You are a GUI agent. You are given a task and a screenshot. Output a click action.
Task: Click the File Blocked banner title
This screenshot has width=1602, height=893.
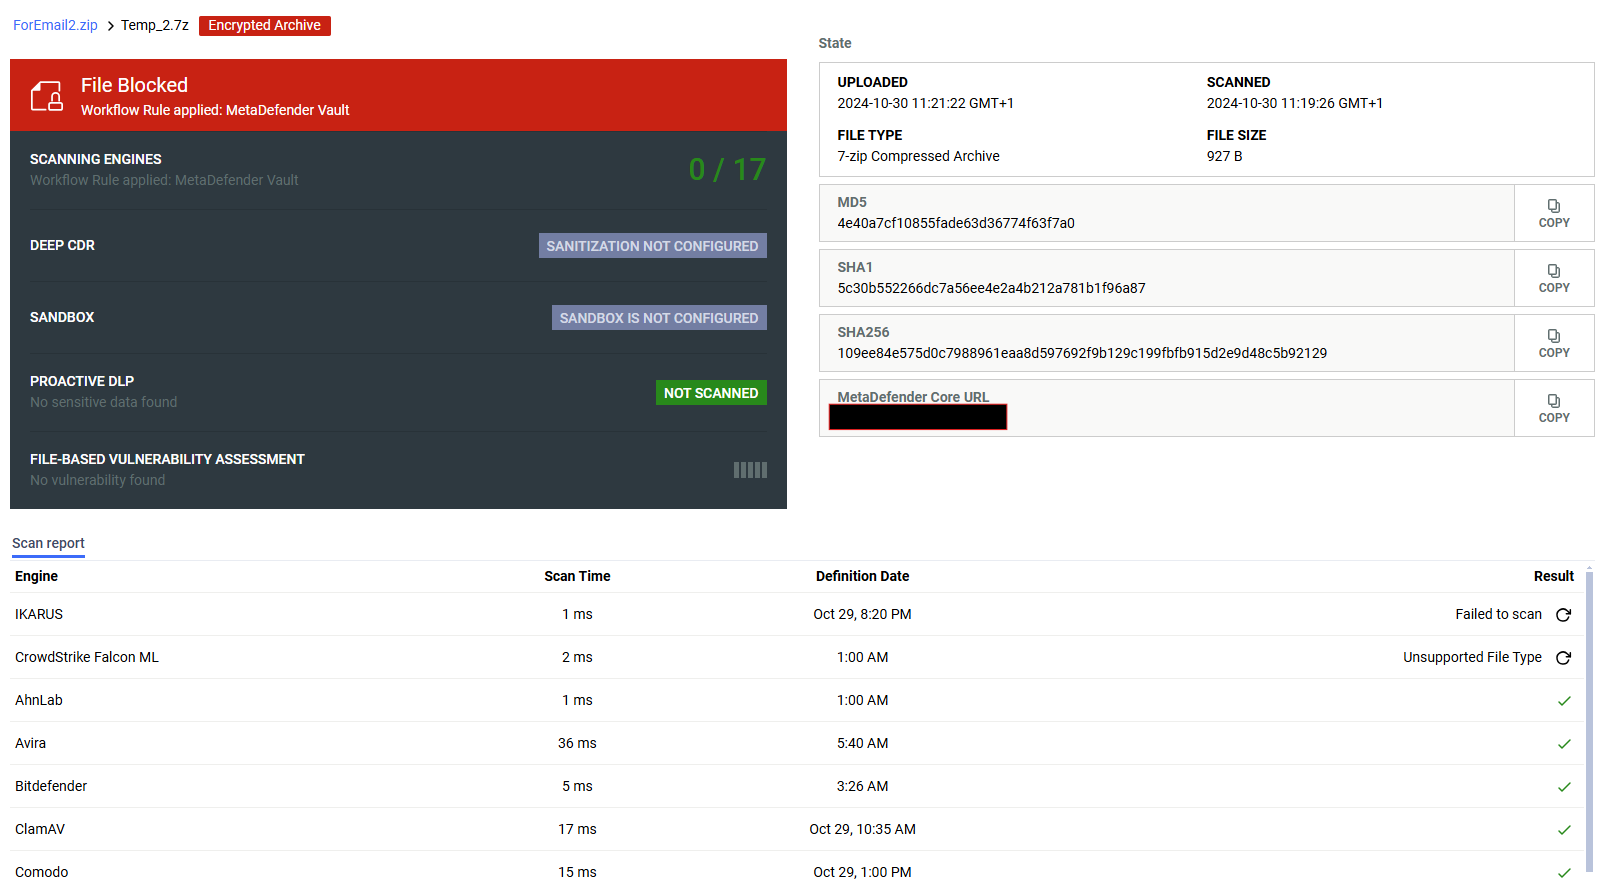pyautogui.click(x=134, y=85)
